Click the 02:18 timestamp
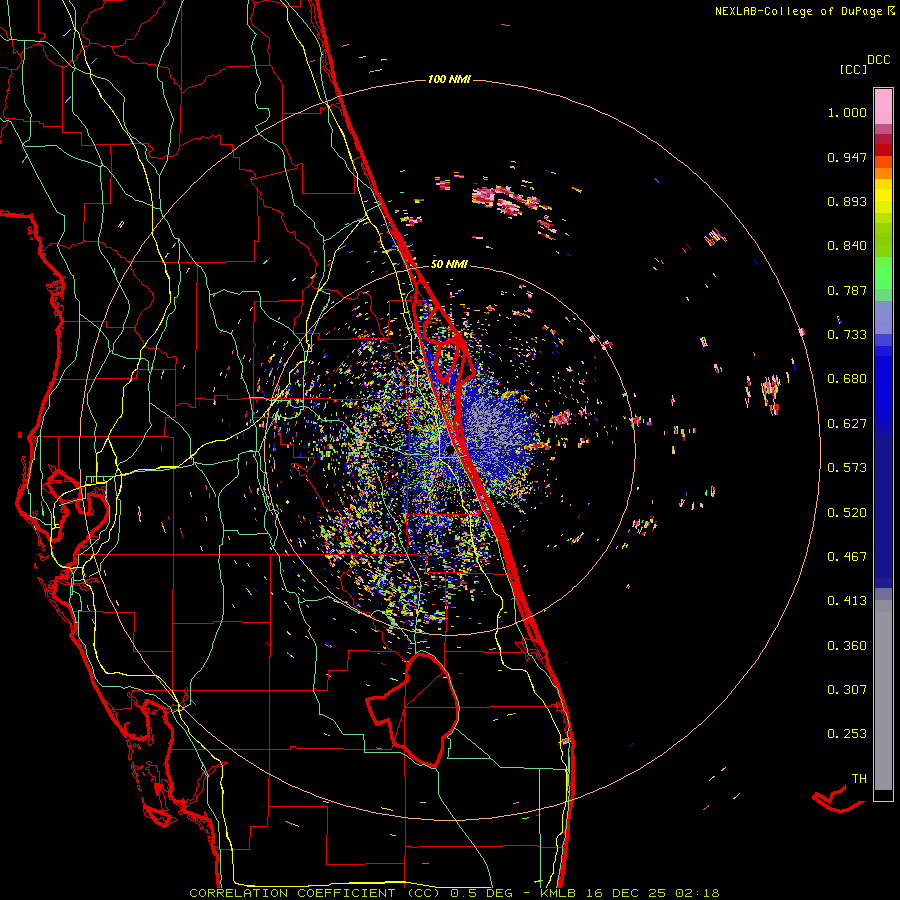Viewport: 900px width, 900px height. [x=696, y=893]
